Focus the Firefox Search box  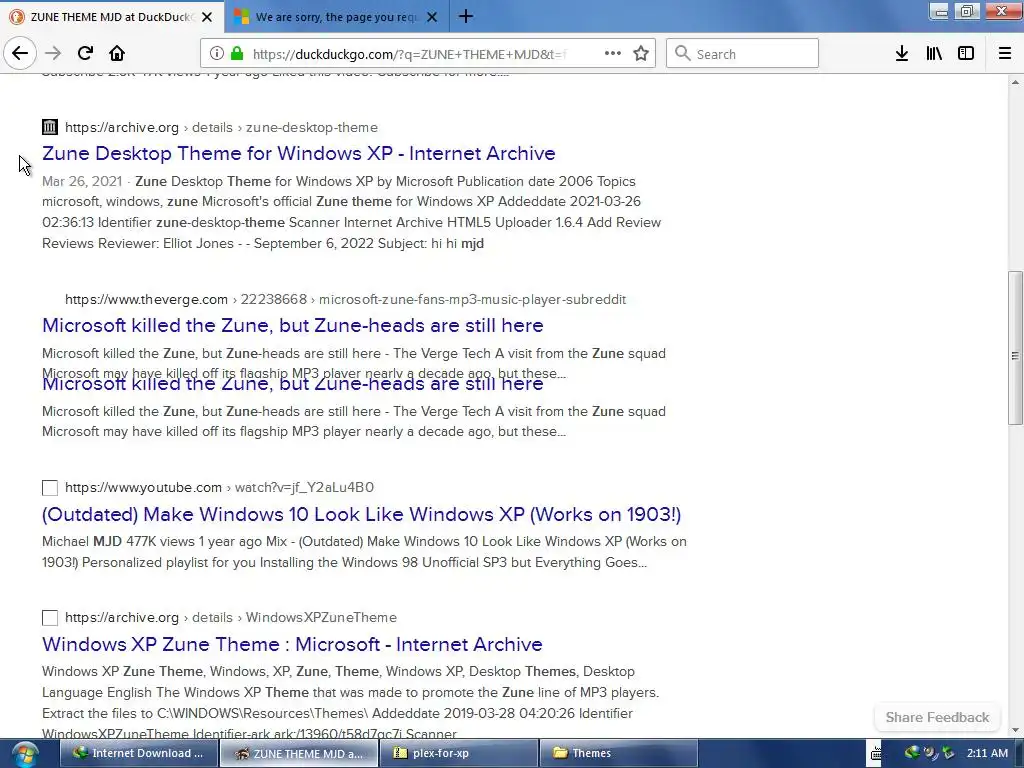[743, 54]
